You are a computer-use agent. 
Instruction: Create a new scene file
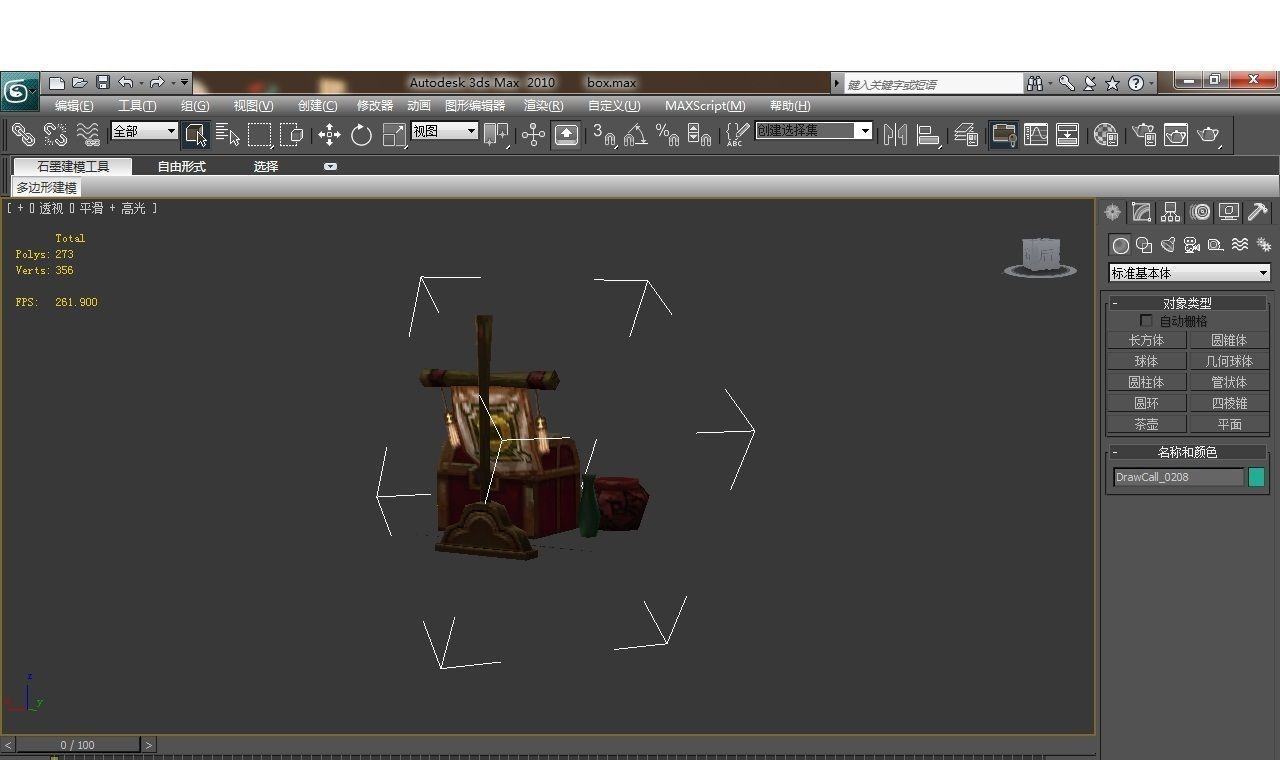[57, 83]
